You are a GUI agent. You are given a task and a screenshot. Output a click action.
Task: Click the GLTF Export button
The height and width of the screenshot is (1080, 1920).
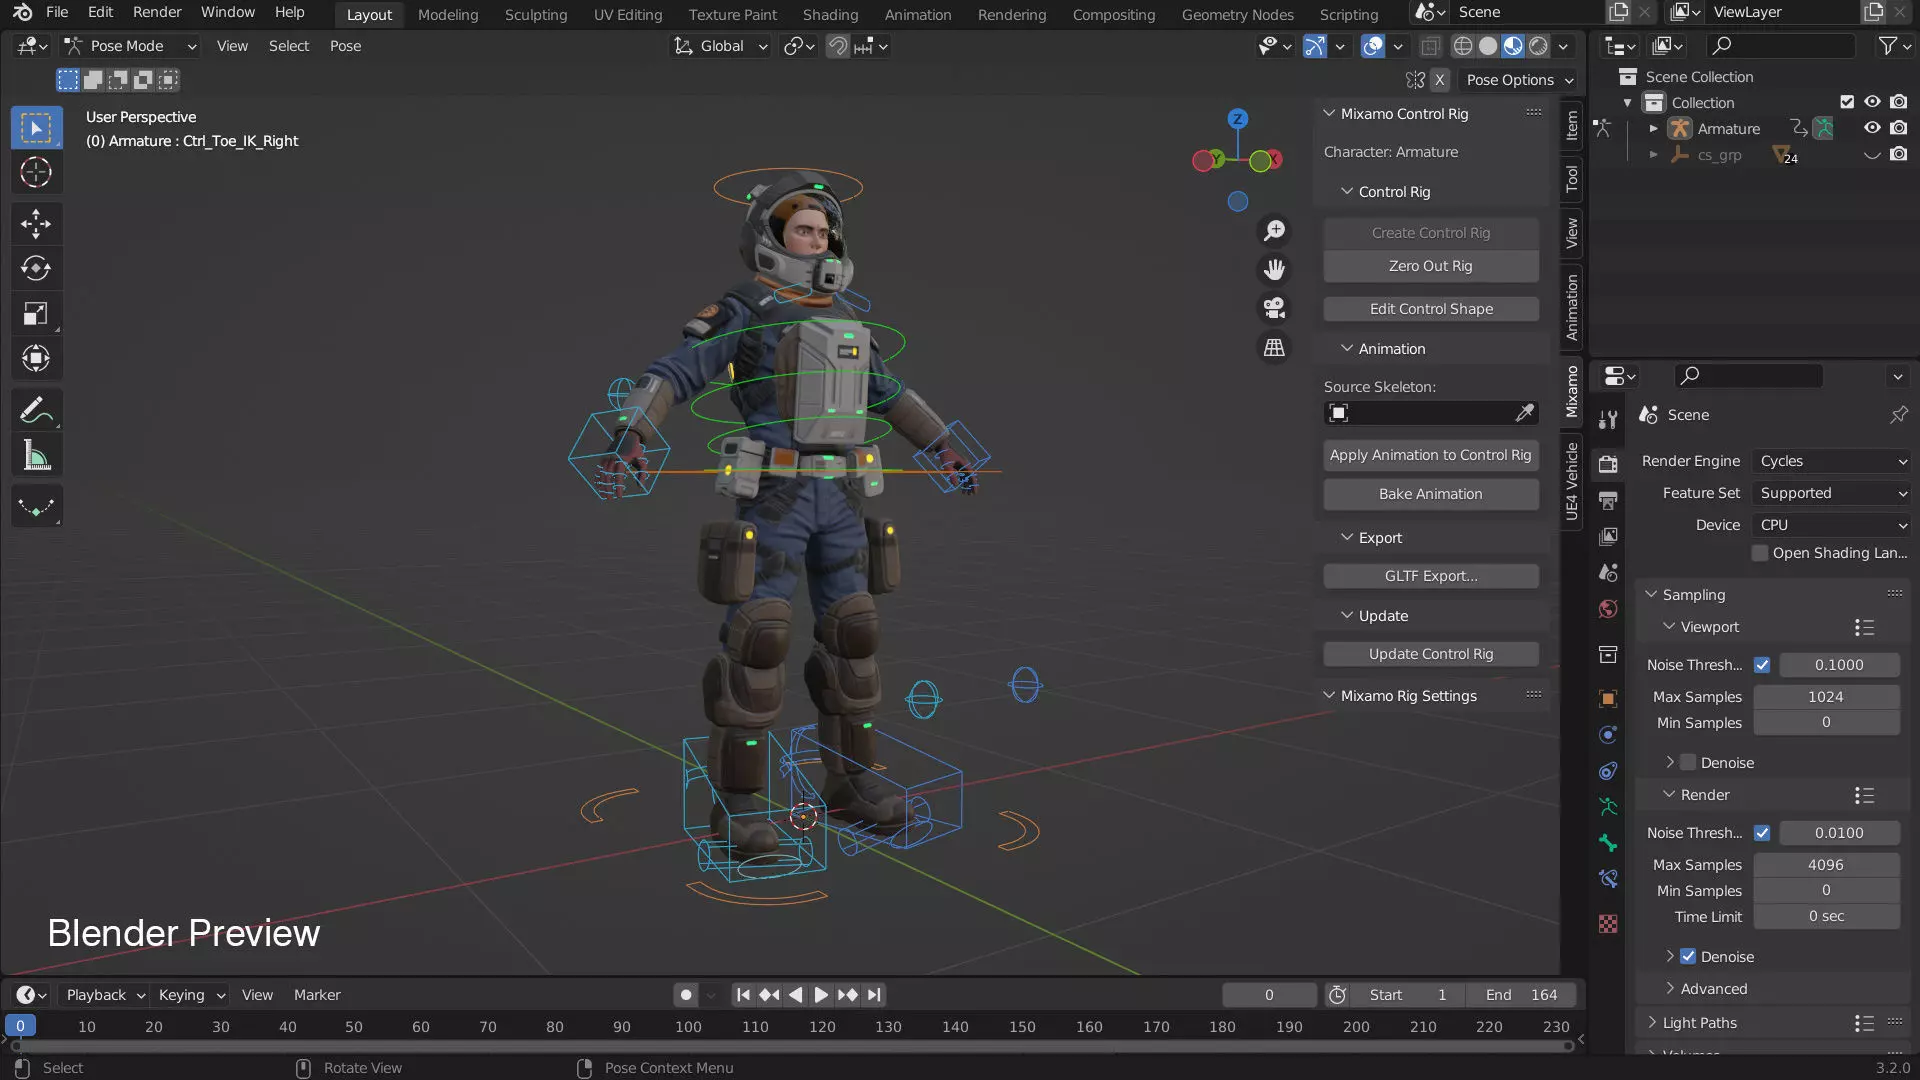coord(1430,576)
